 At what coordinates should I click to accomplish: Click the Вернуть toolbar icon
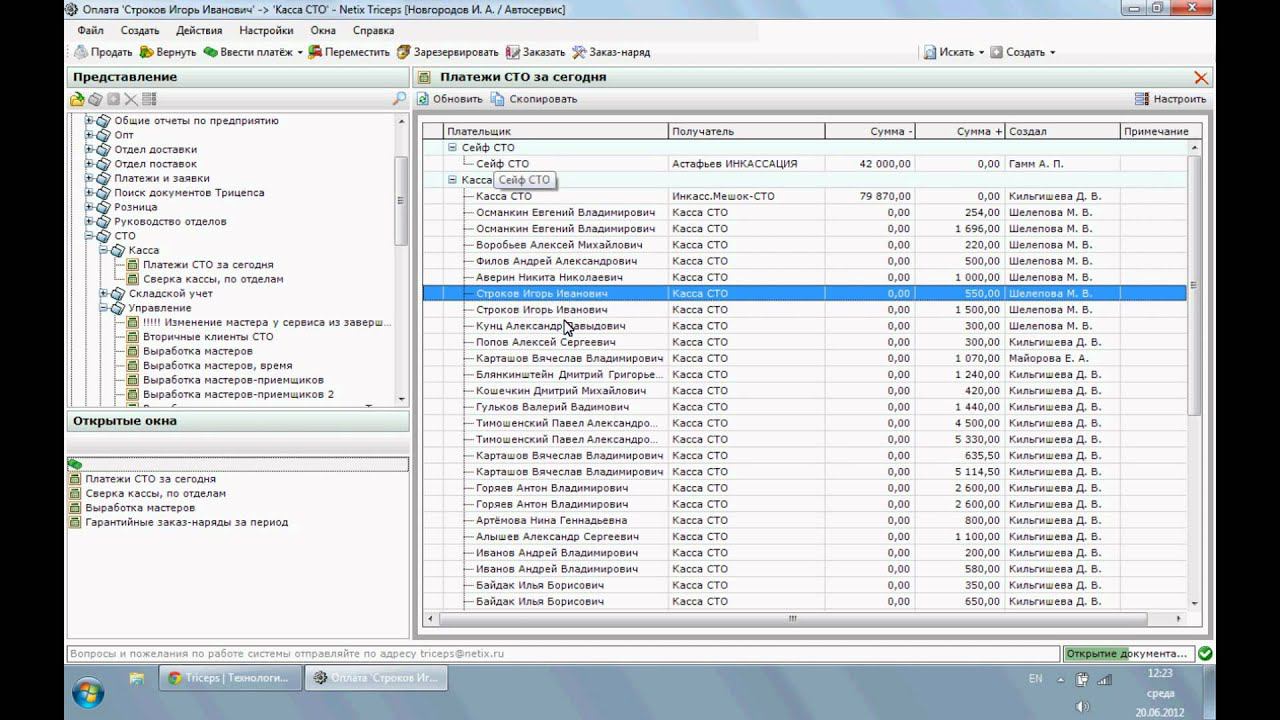[x=147, y=52]
